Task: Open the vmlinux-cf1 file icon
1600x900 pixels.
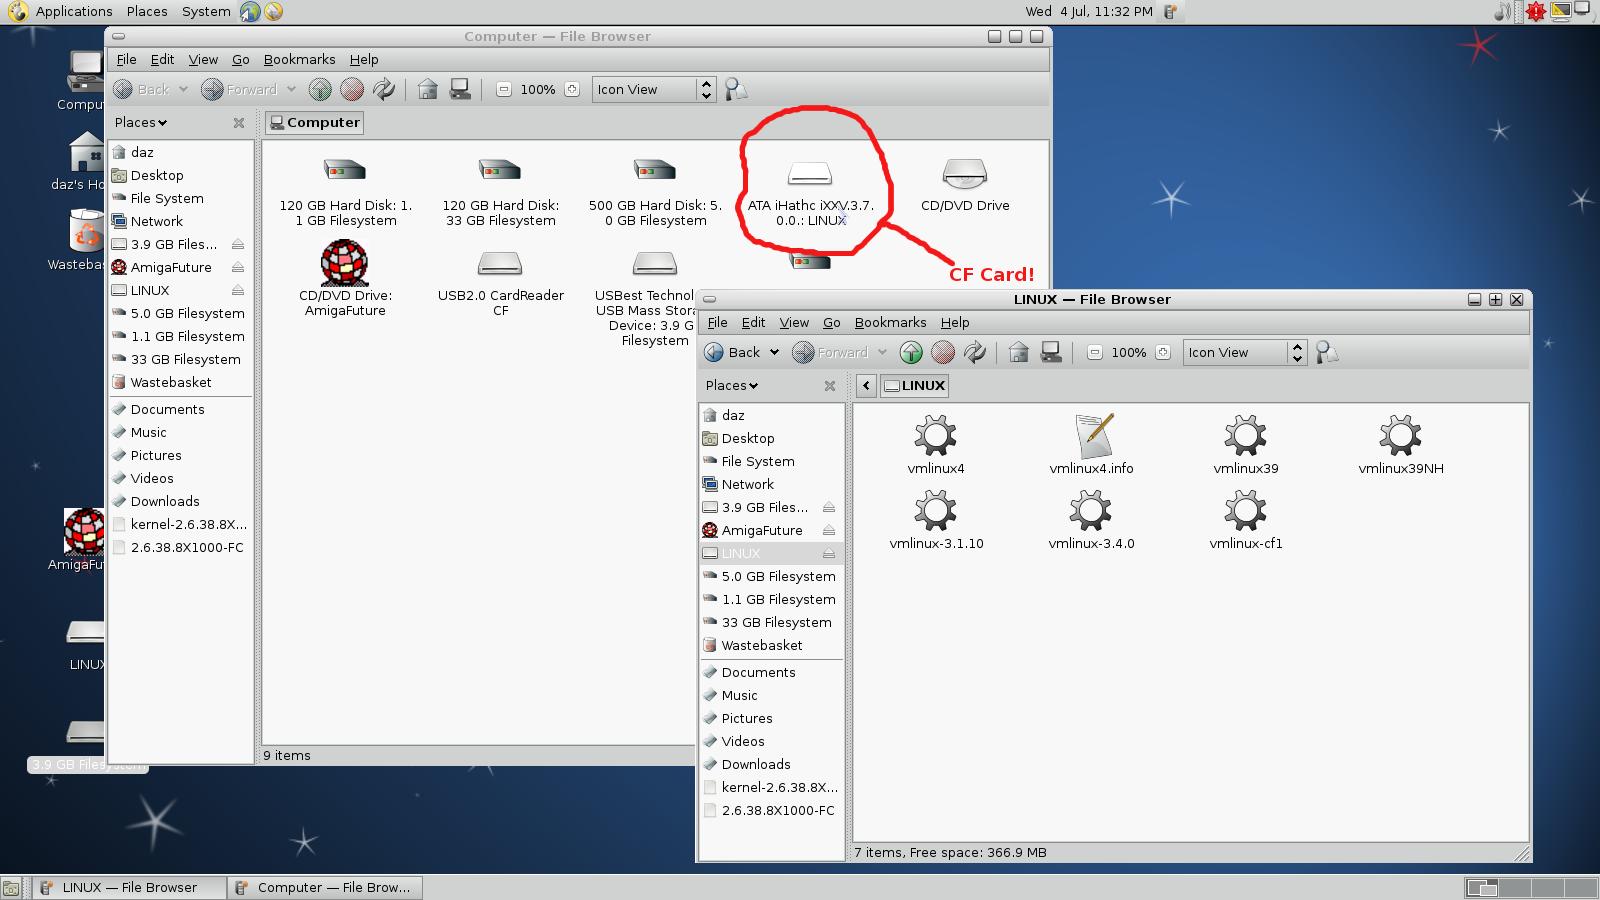Action: (x=1245, y=512)
